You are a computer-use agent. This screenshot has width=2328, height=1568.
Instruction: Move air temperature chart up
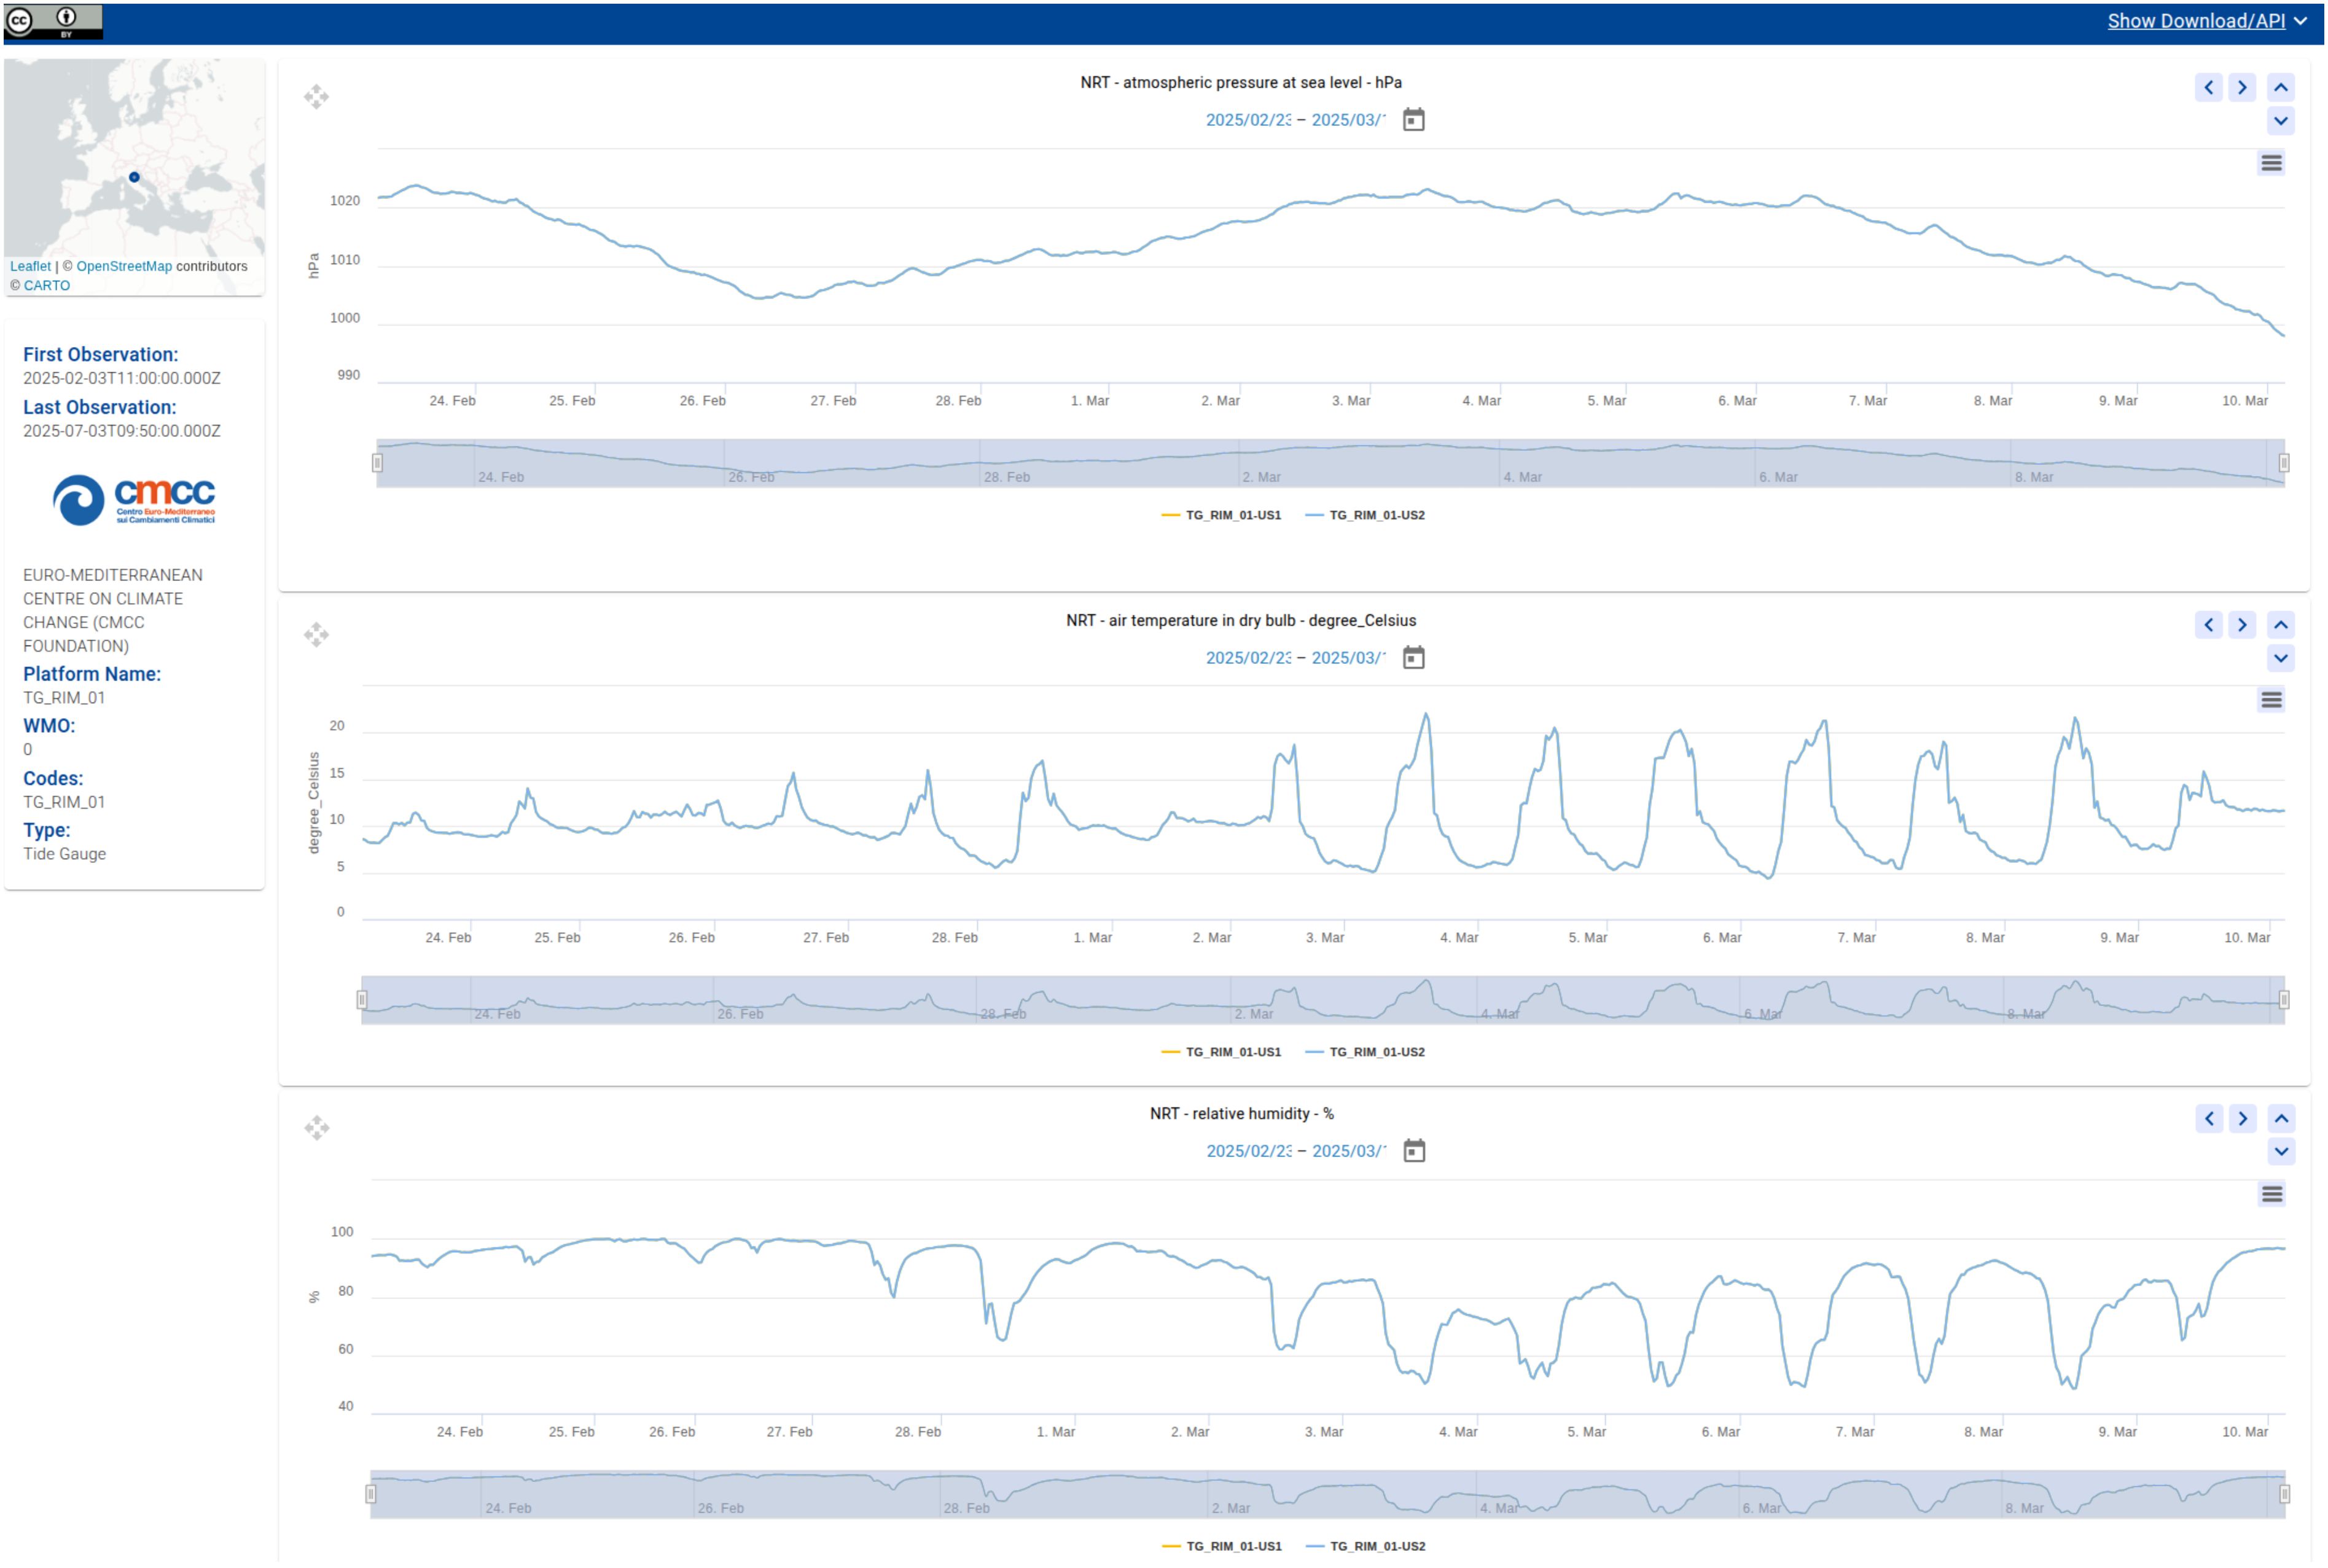click(x=2280, y=625)
